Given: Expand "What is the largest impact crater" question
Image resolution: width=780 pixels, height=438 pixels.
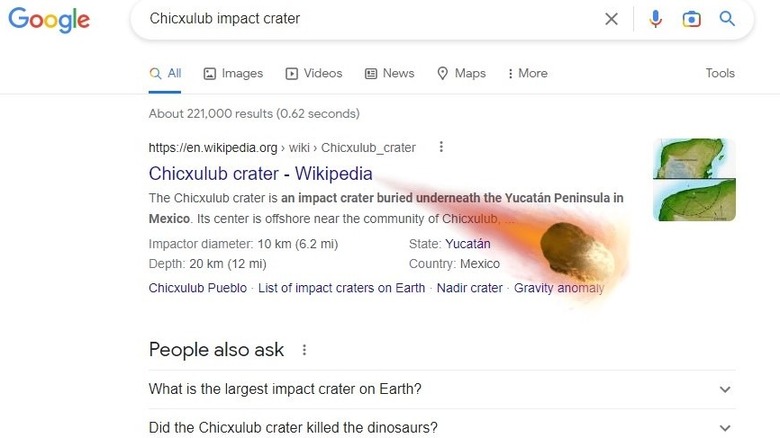Looking at the screenshot, I should point(725,390).
